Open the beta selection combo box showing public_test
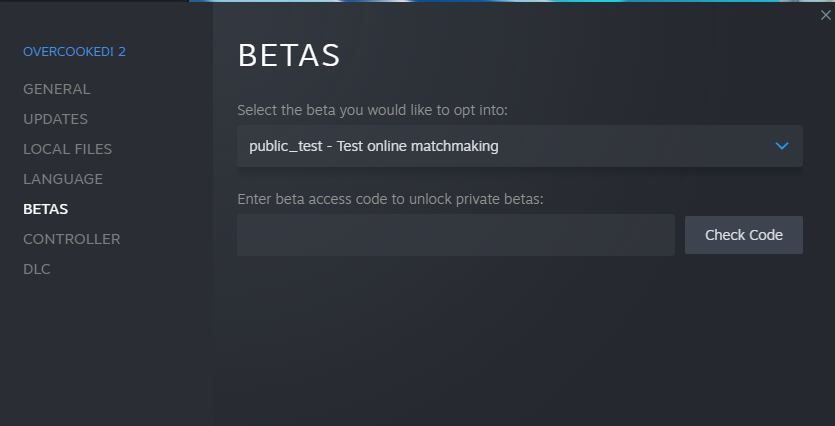The height and width of the screenshot is (426, 835). [x=520, y=146]
